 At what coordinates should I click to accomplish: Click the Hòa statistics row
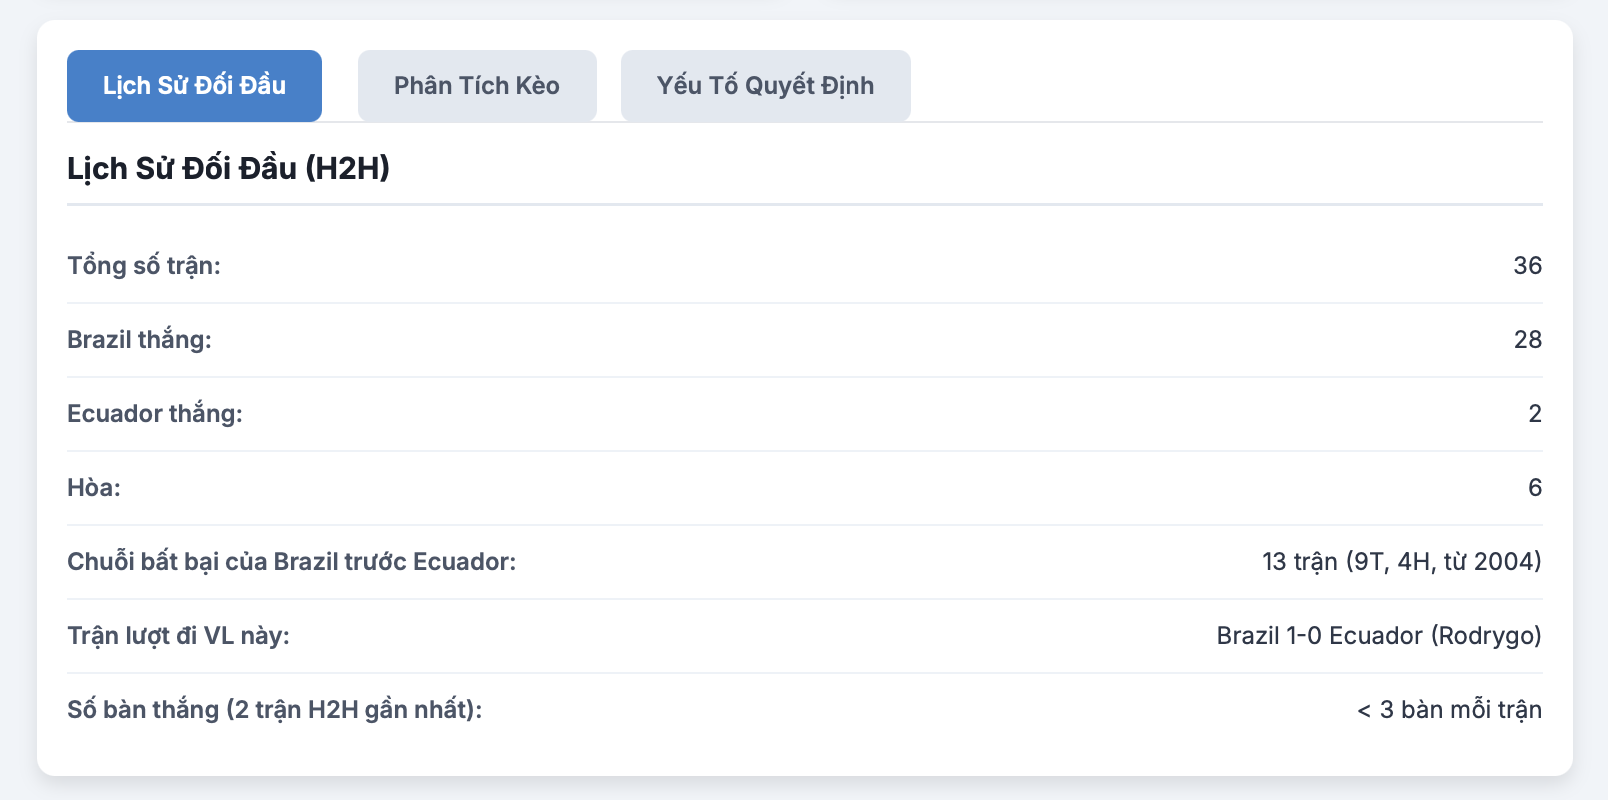805,488
